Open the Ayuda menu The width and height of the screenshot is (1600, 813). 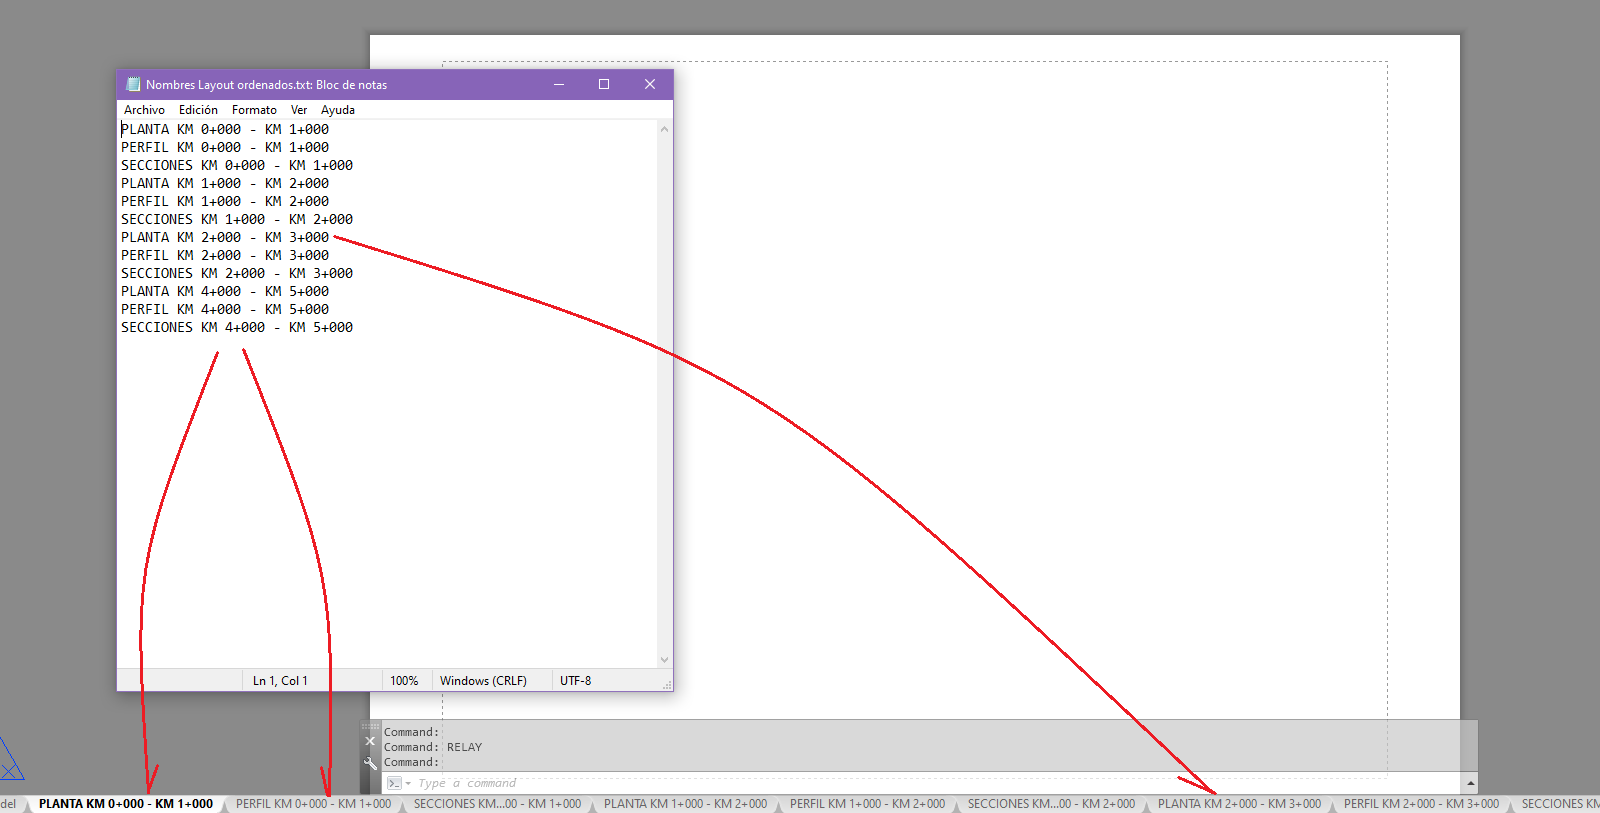[x=338, y=110]
